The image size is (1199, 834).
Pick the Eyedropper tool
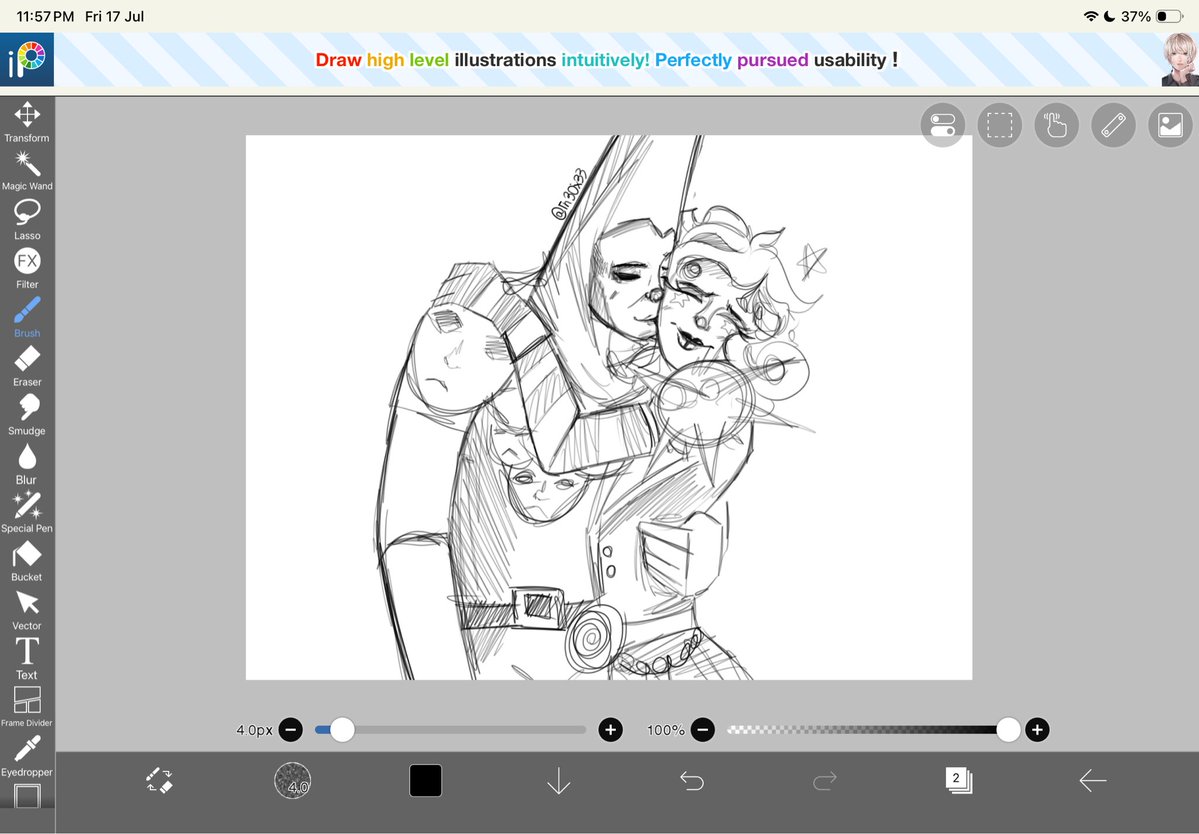point(27,756)
